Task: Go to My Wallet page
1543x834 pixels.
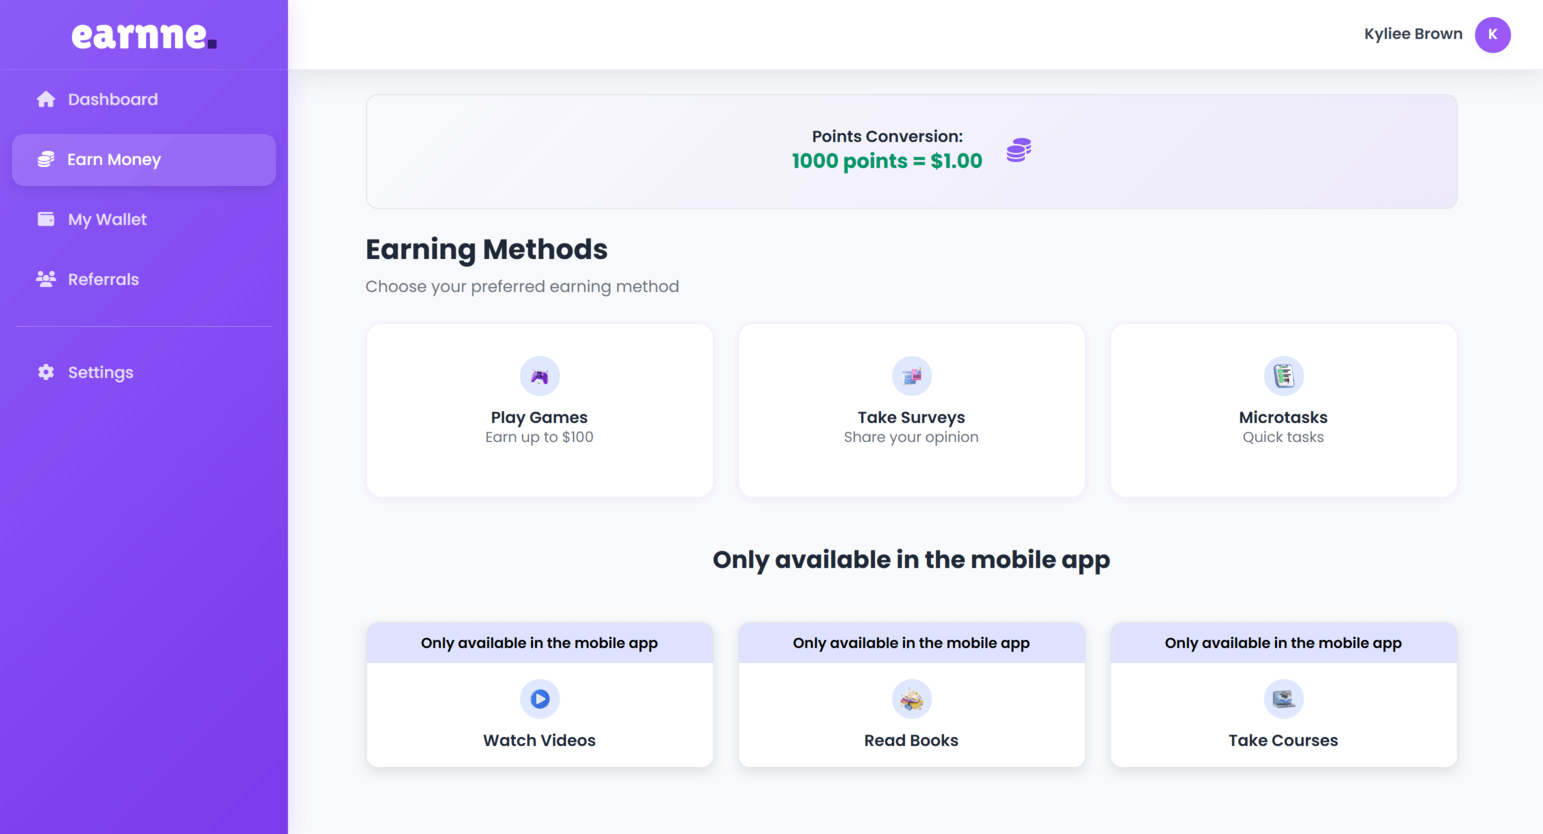Action: coord(107,219)
